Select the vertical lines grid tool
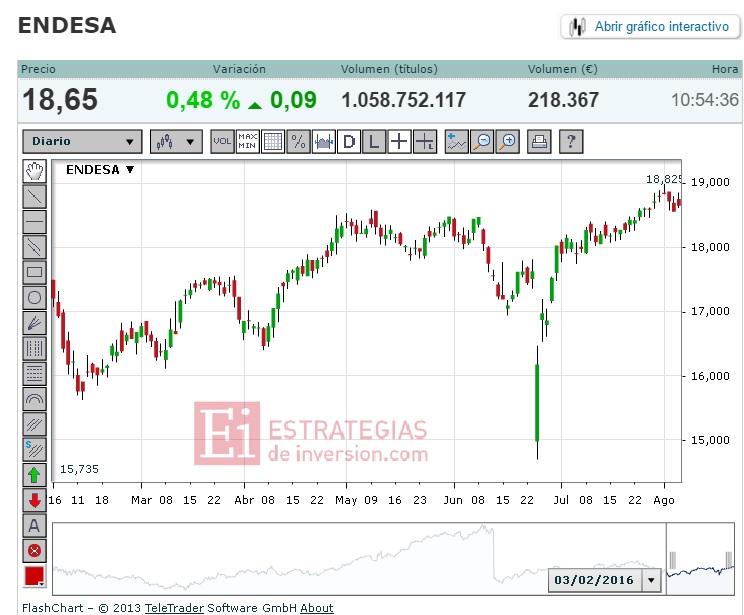 pos(34,348)
